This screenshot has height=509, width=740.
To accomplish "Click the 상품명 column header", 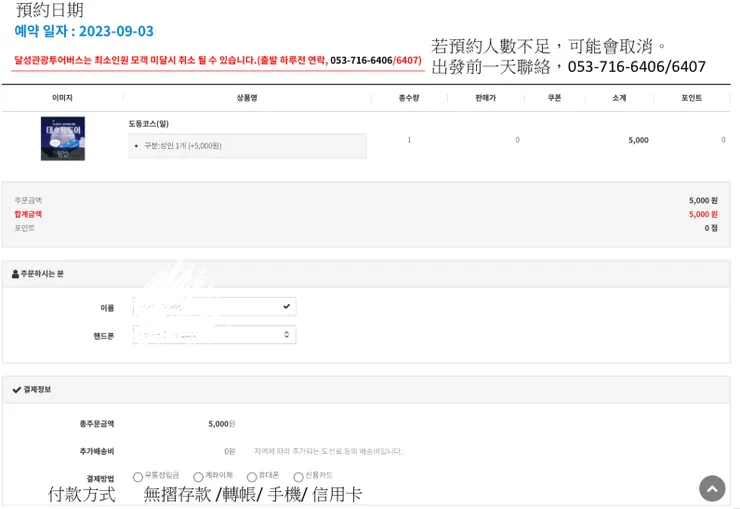I will click(x=247, y=98).
